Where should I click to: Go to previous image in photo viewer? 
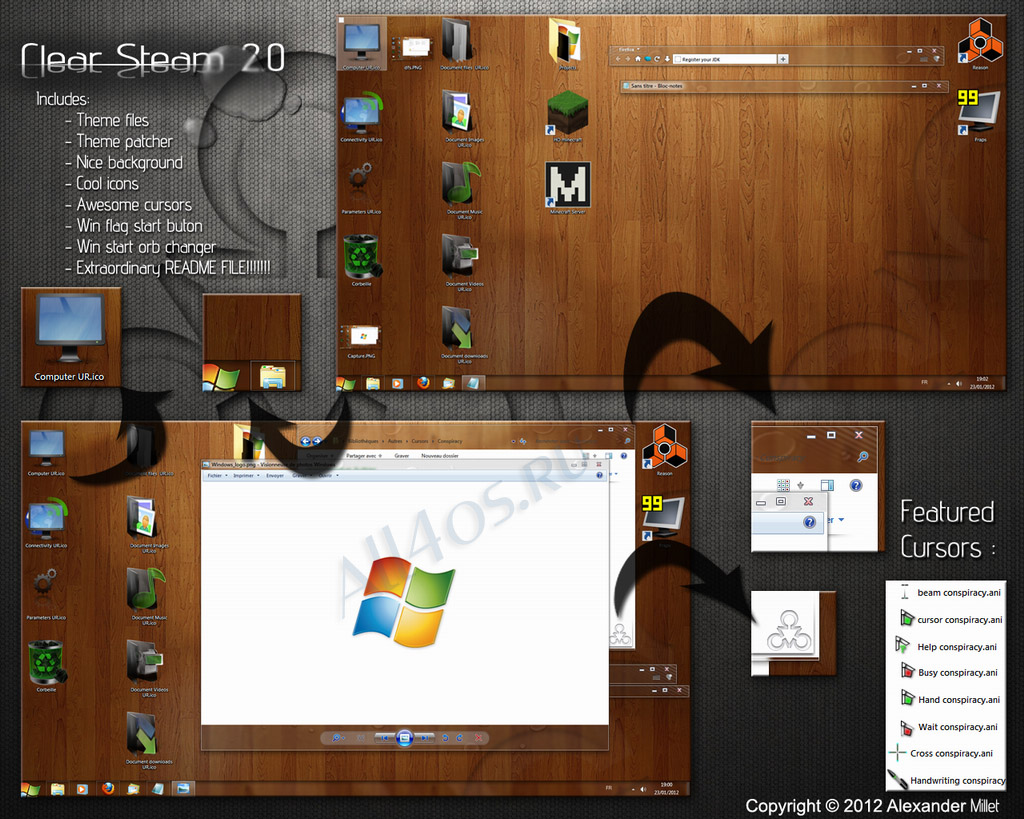385,738
